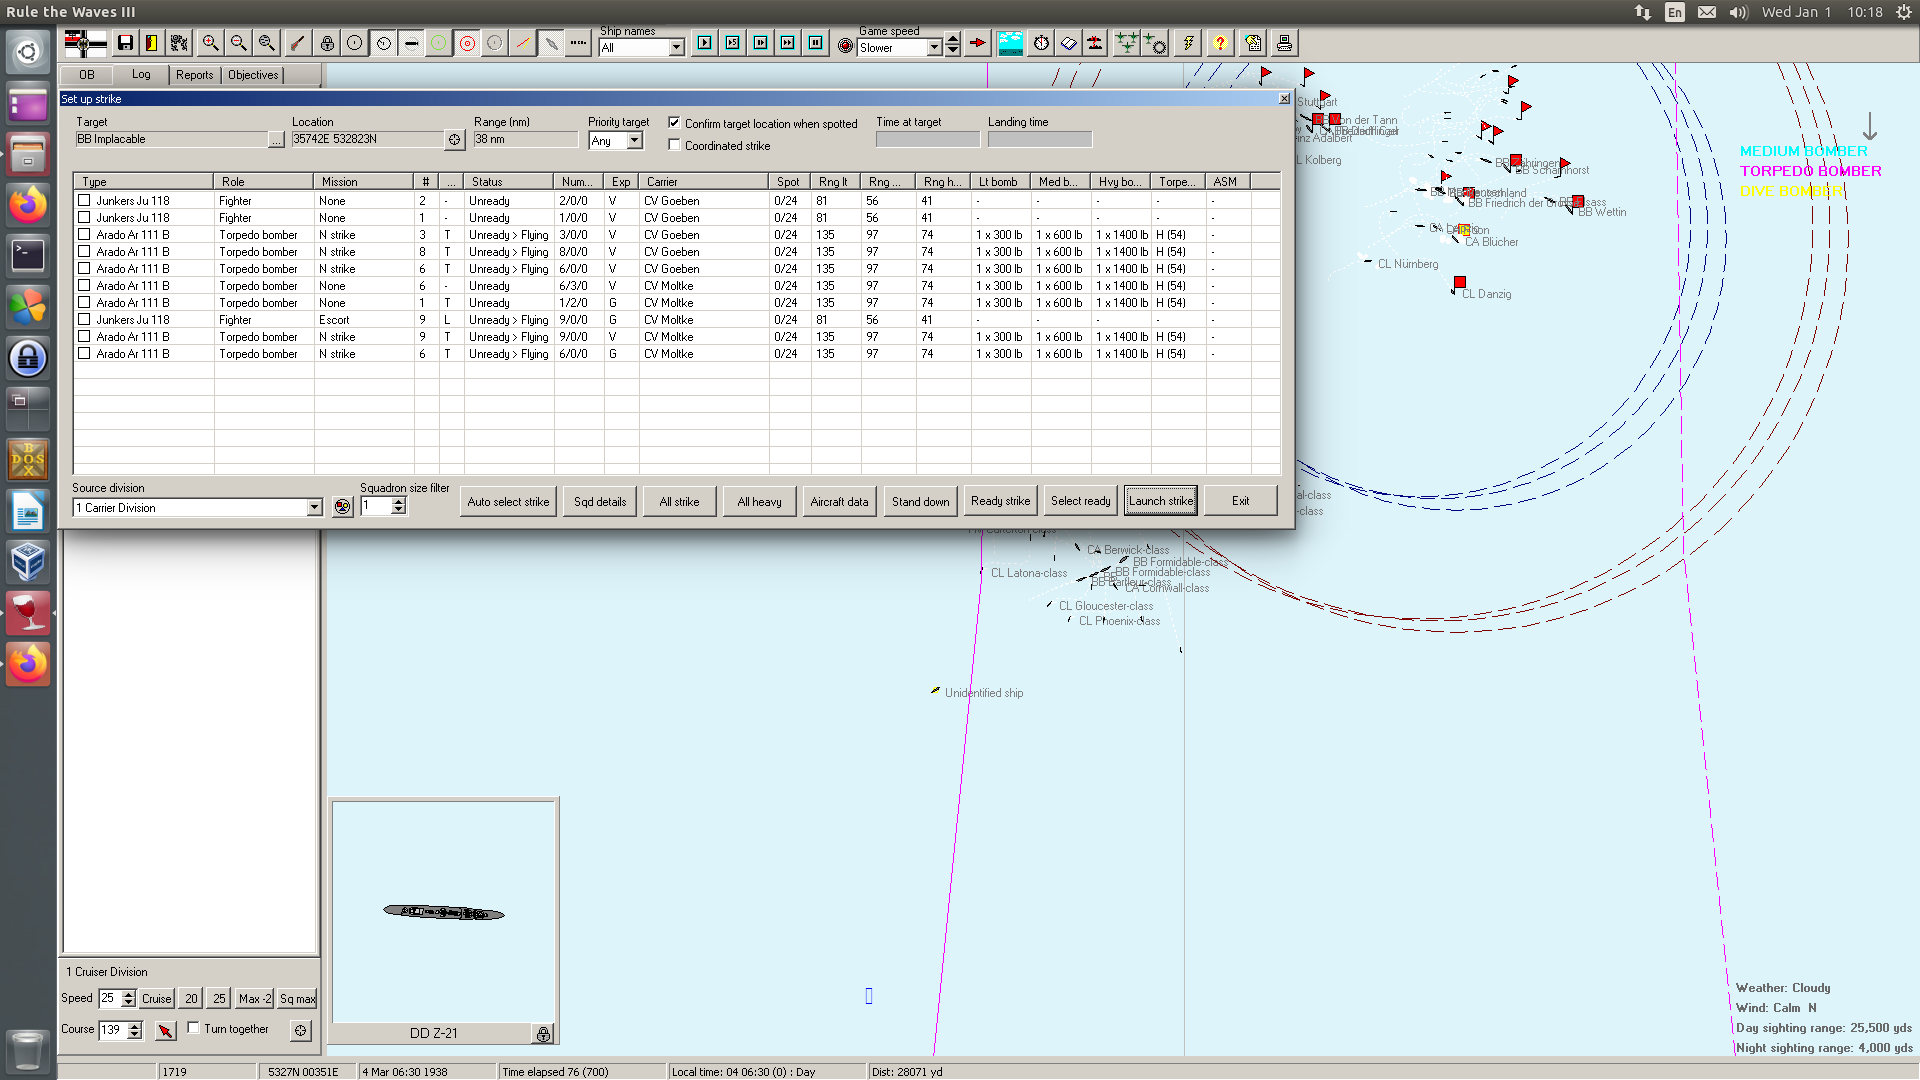Click the Auto select strike button
The image size is (1920, 1080).
[x=508, y=501]
